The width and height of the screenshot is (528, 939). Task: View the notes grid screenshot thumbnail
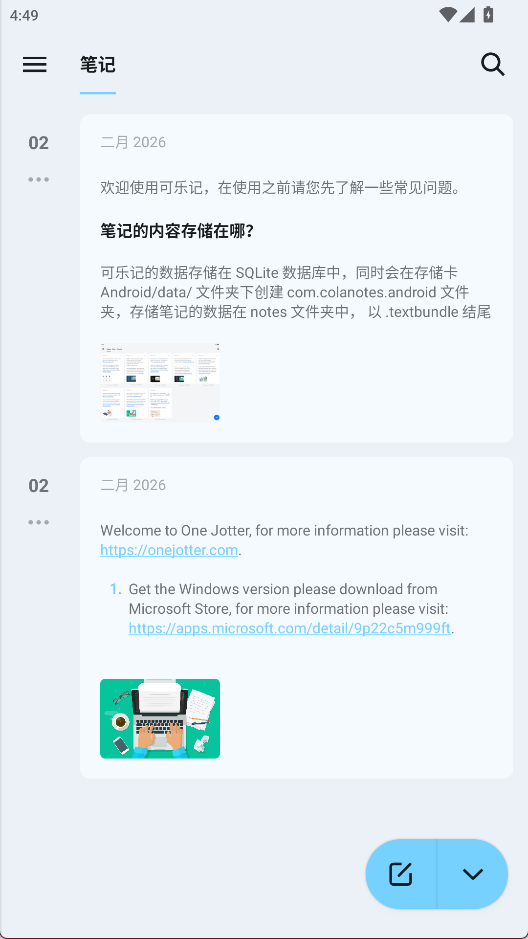(x=160, y=383)
